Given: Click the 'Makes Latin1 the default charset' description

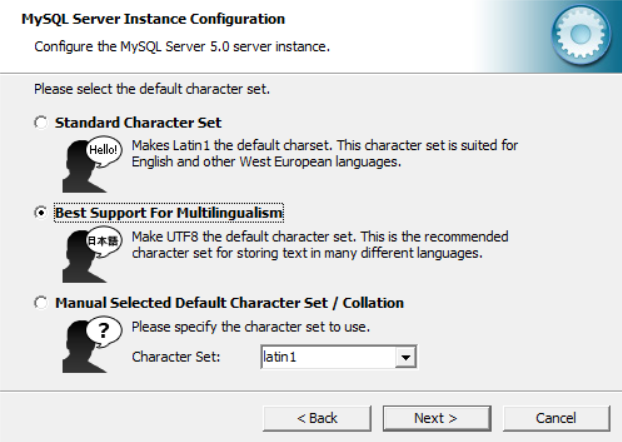Looking at the screenshot, I should [x=324, y=154].
